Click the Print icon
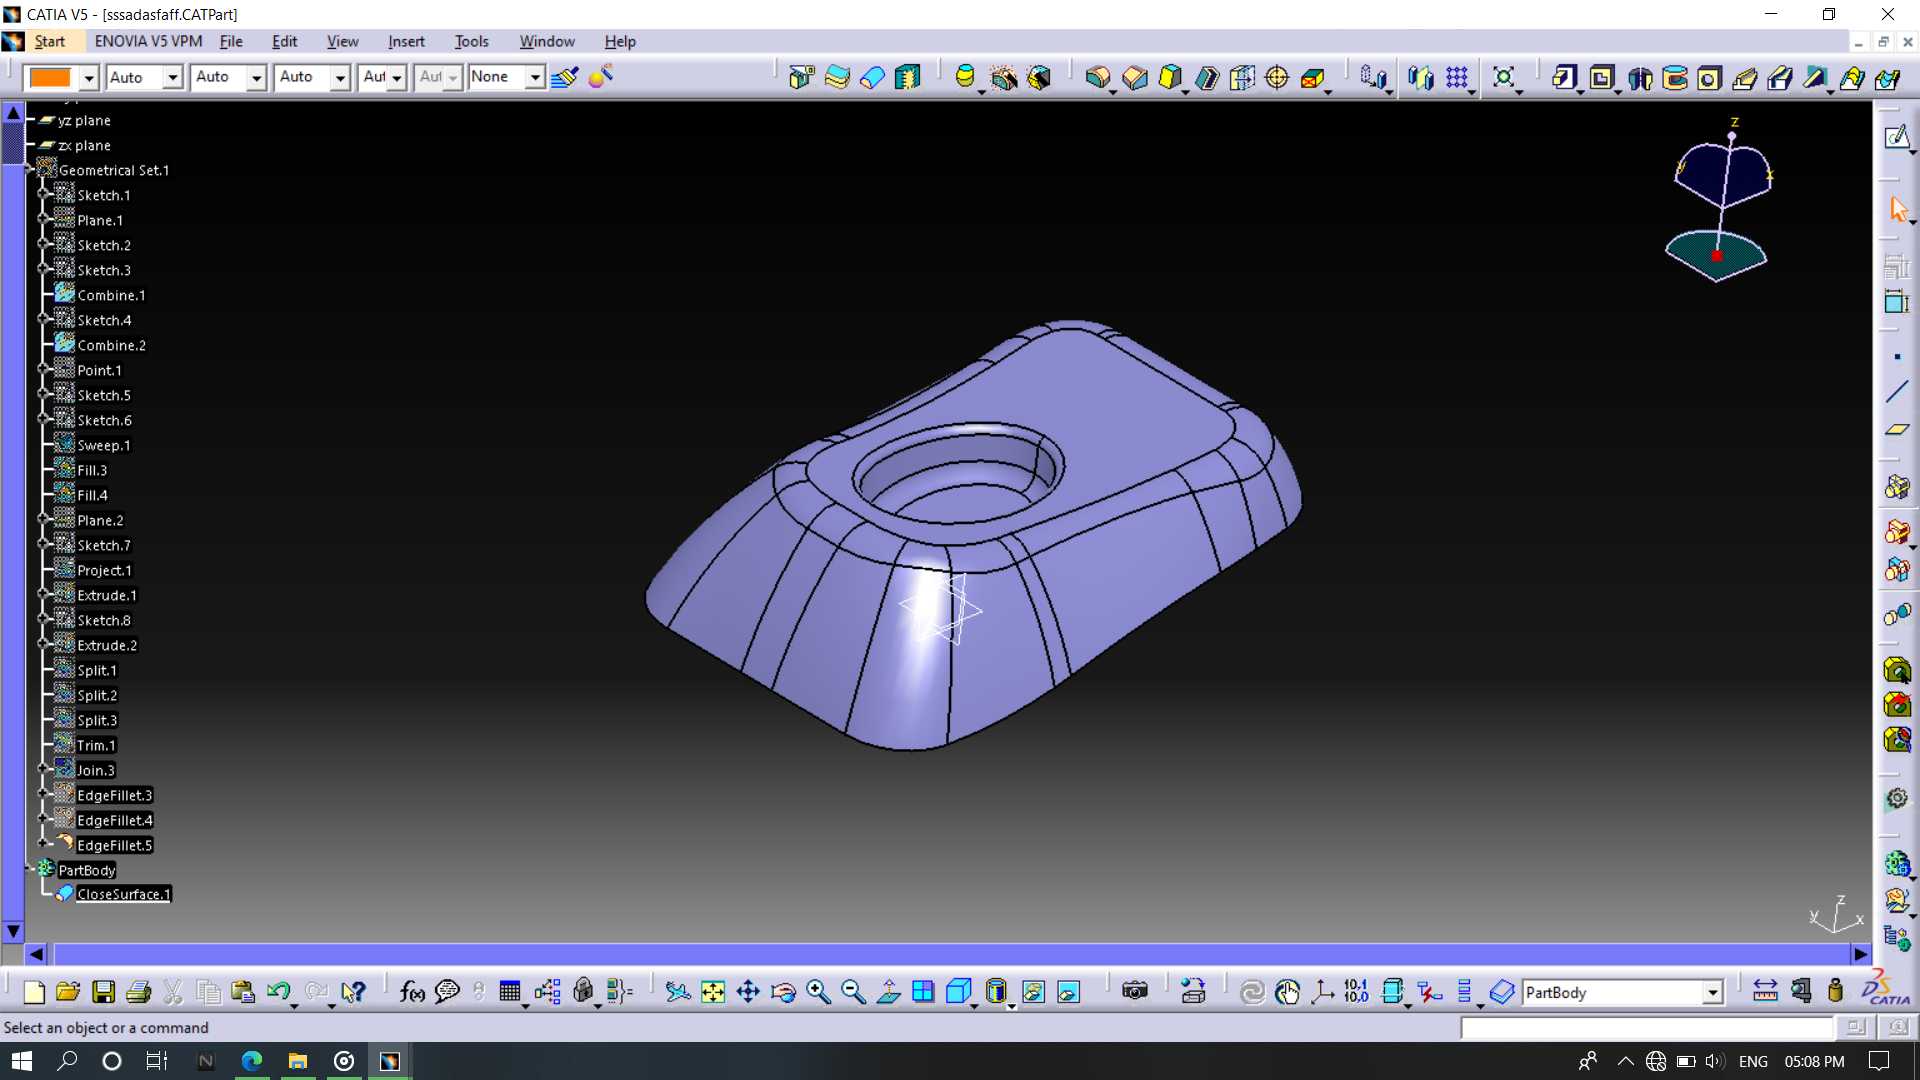This screenshot has height=1080, width=1920. pos(138,992)
